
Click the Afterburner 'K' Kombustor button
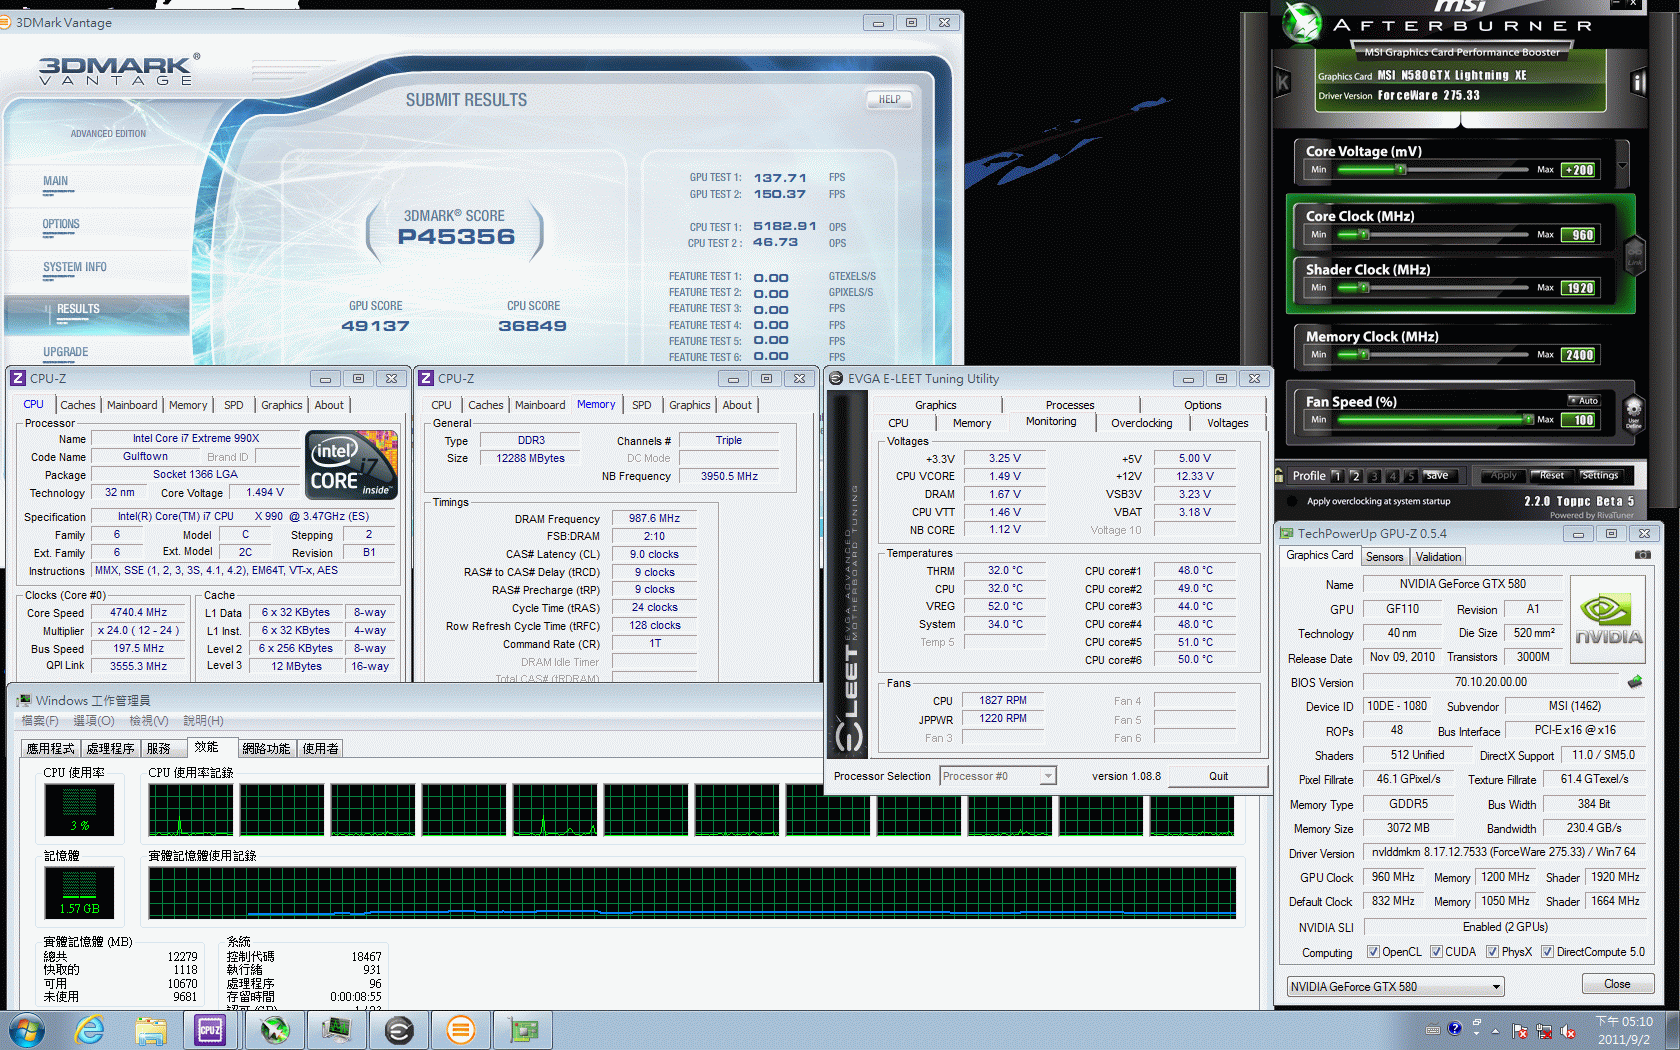(x=1283, y=83)
